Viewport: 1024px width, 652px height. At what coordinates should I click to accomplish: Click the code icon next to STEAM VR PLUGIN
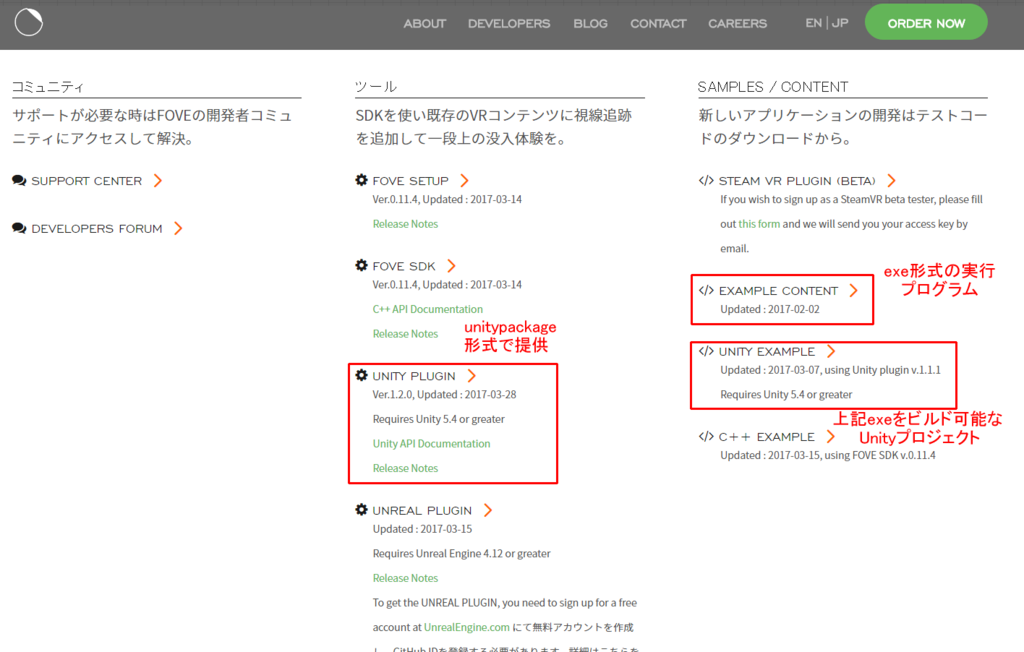[x=706, y=180]
